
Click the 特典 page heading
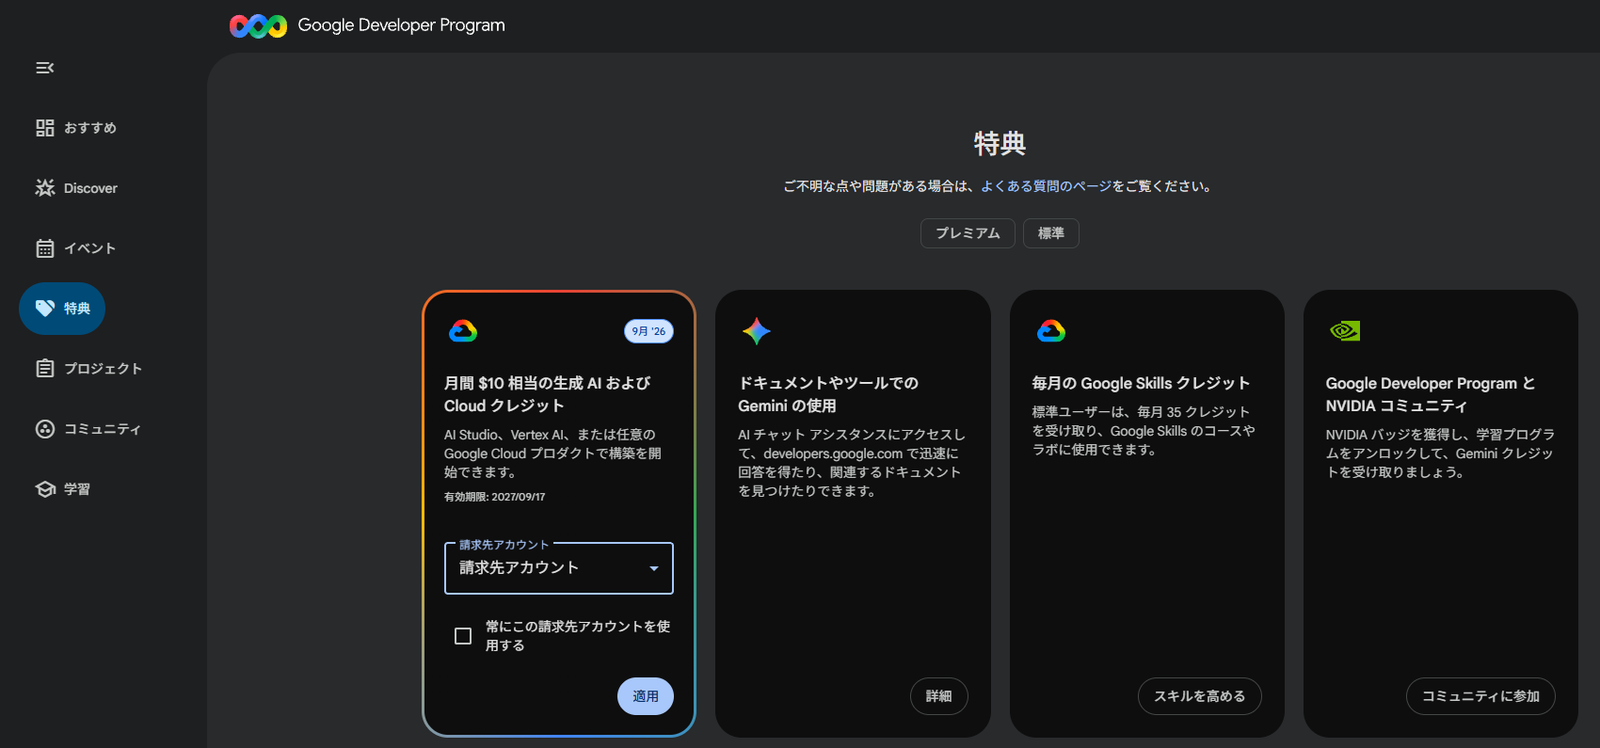pos(1000,144)
